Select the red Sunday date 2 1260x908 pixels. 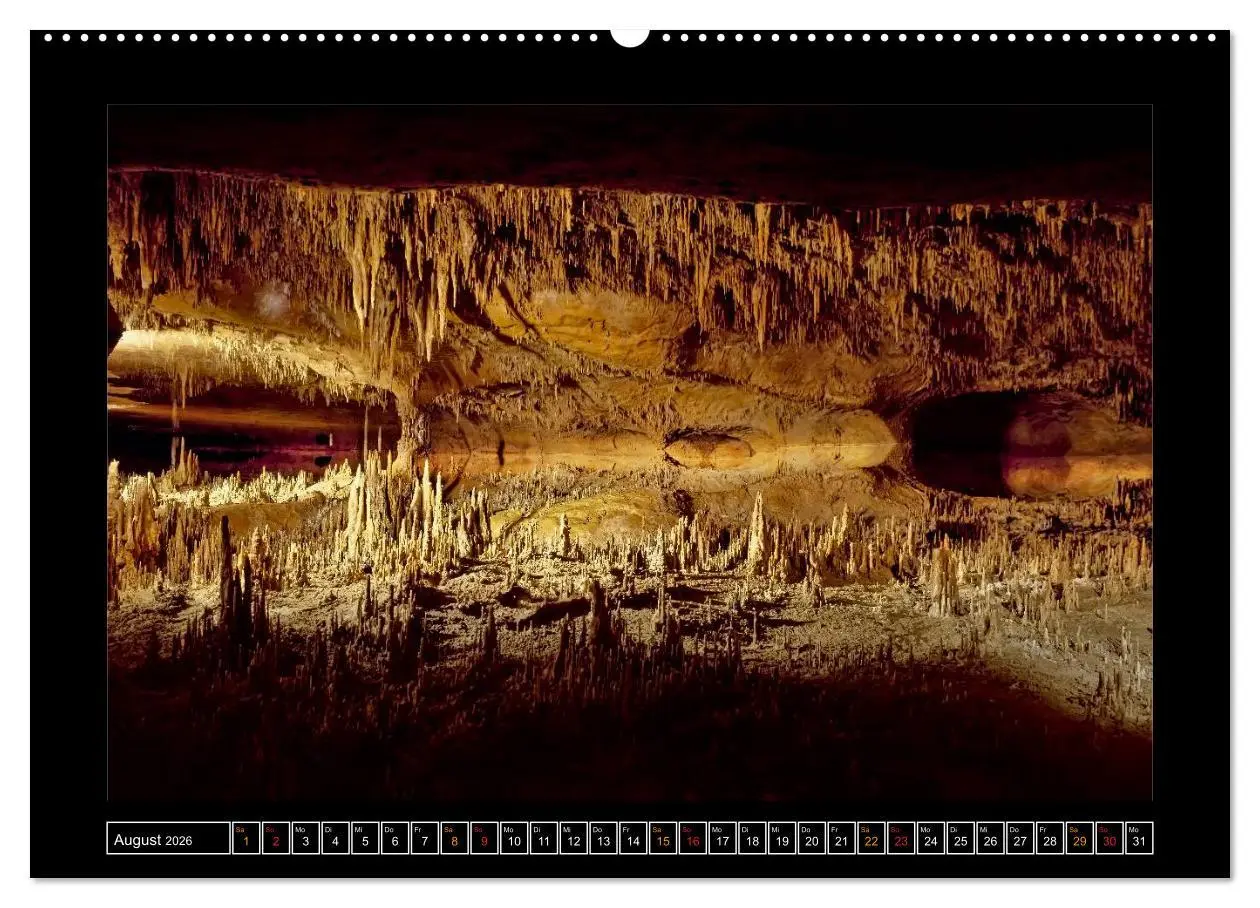point(274,843)
